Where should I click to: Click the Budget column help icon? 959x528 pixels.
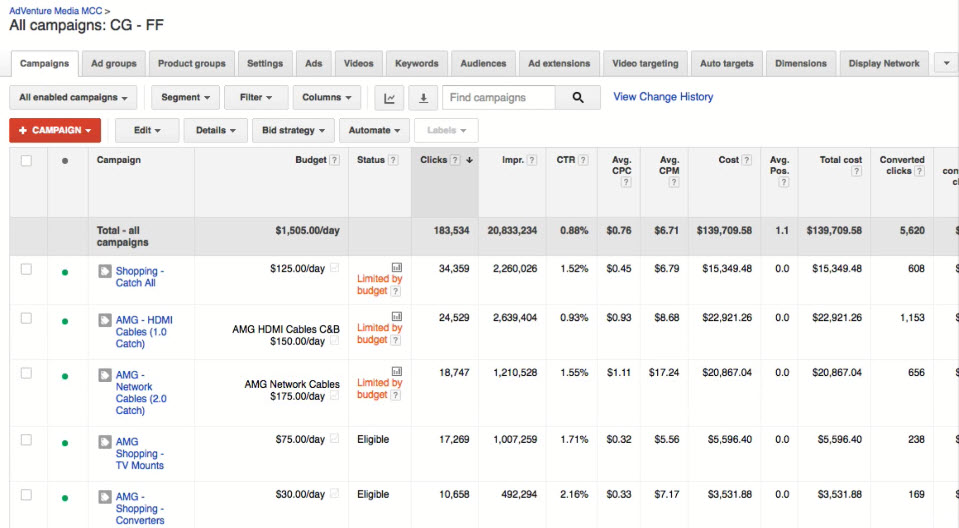tap(335, 161)
